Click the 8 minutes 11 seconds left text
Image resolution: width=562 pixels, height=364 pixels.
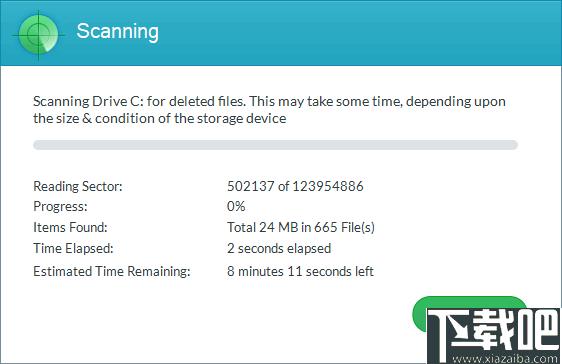300,272
